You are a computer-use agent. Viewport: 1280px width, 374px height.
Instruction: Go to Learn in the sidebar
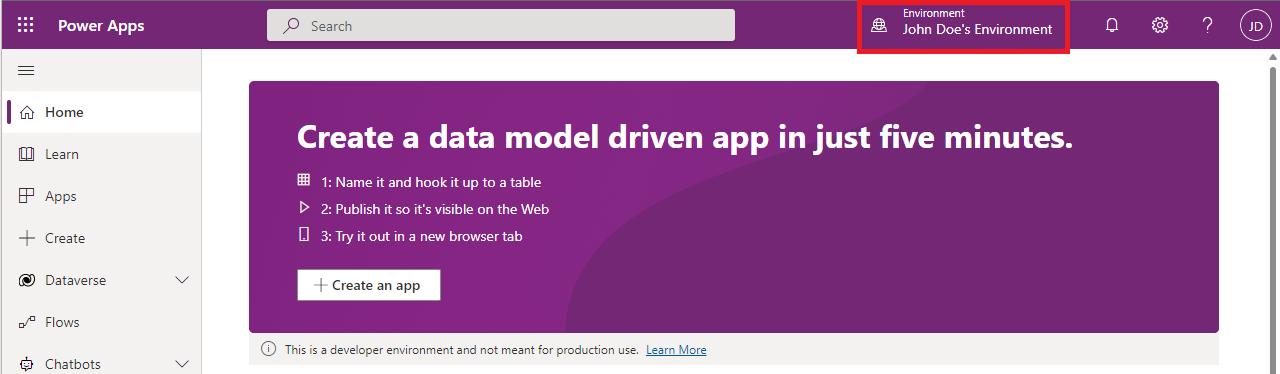(102, 154)
